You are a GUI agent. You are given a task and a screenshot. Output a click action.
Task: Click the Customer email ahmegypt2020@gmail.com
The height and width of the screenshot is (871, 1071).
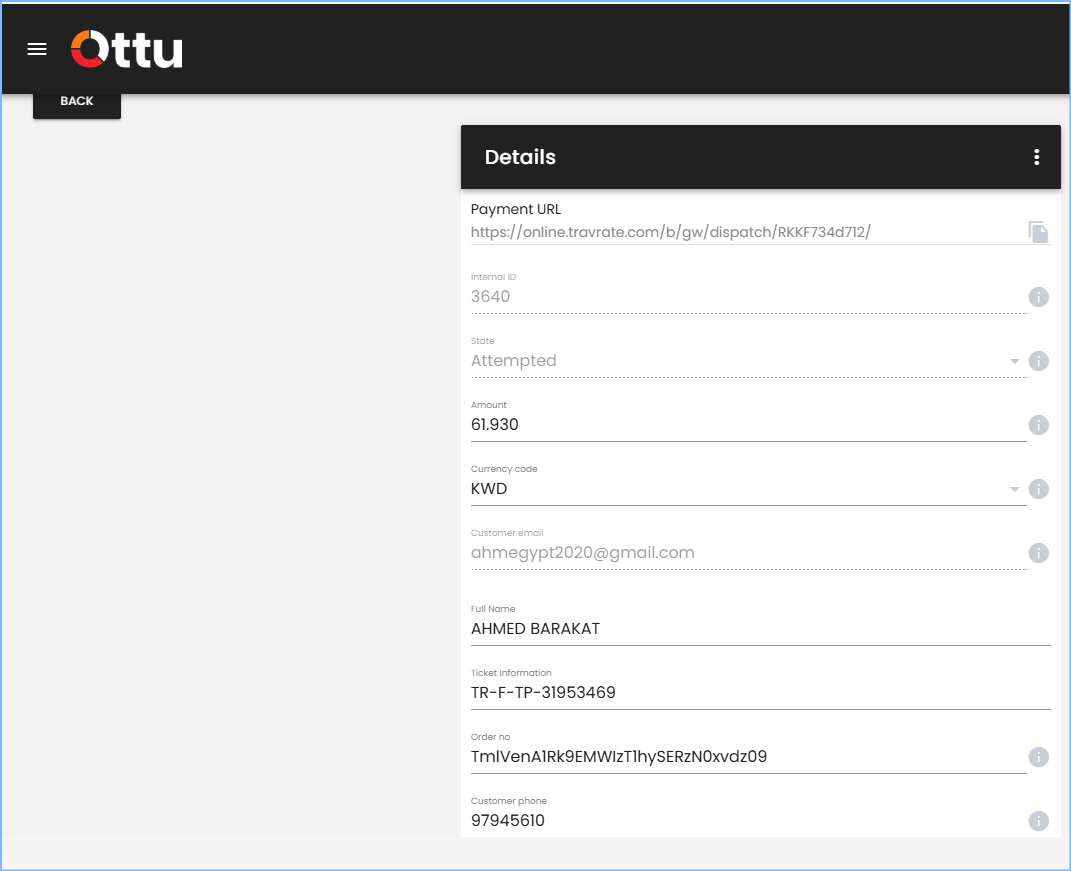click(583, 553)
